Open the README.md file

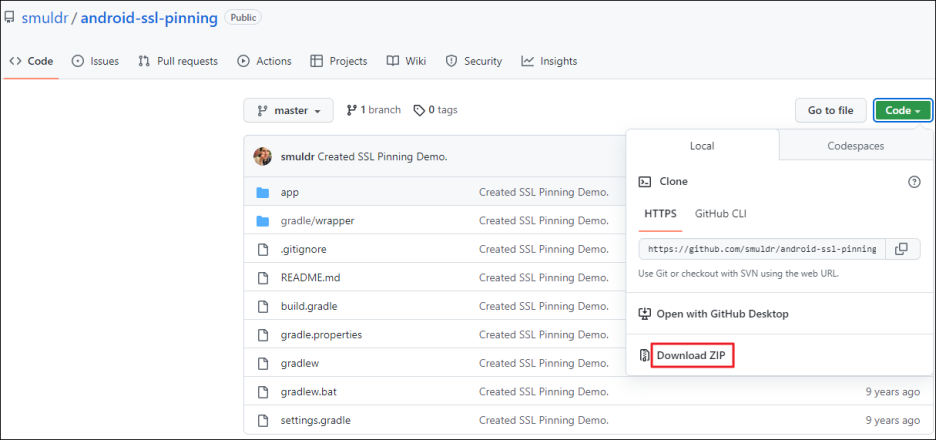[310, 278]
